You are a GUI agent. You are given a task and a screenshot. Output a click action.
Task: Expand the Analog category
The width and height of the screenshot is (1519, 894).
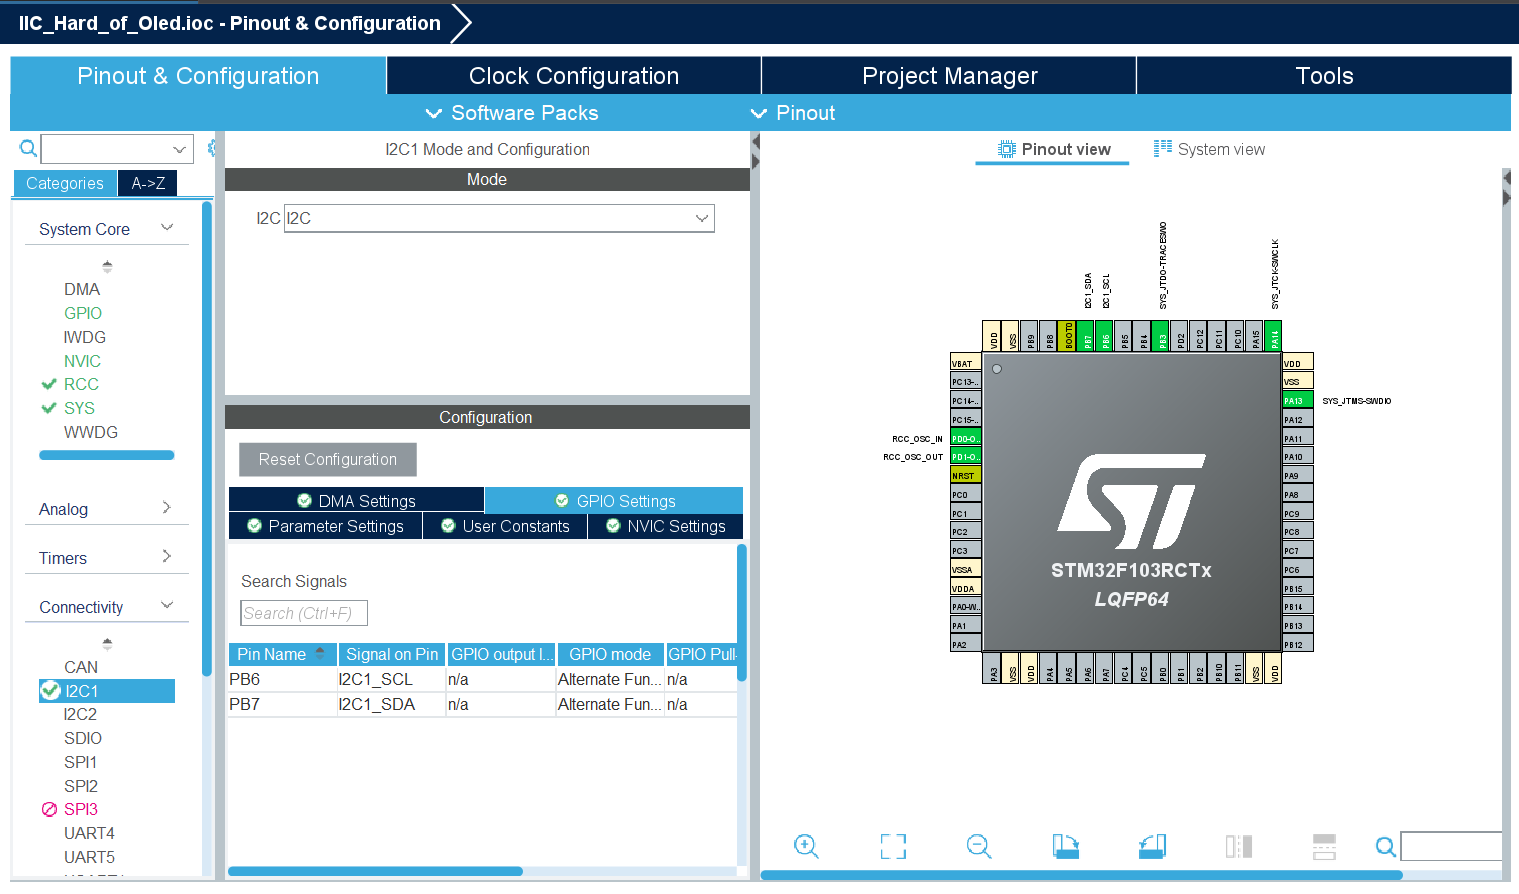[167, 508]
